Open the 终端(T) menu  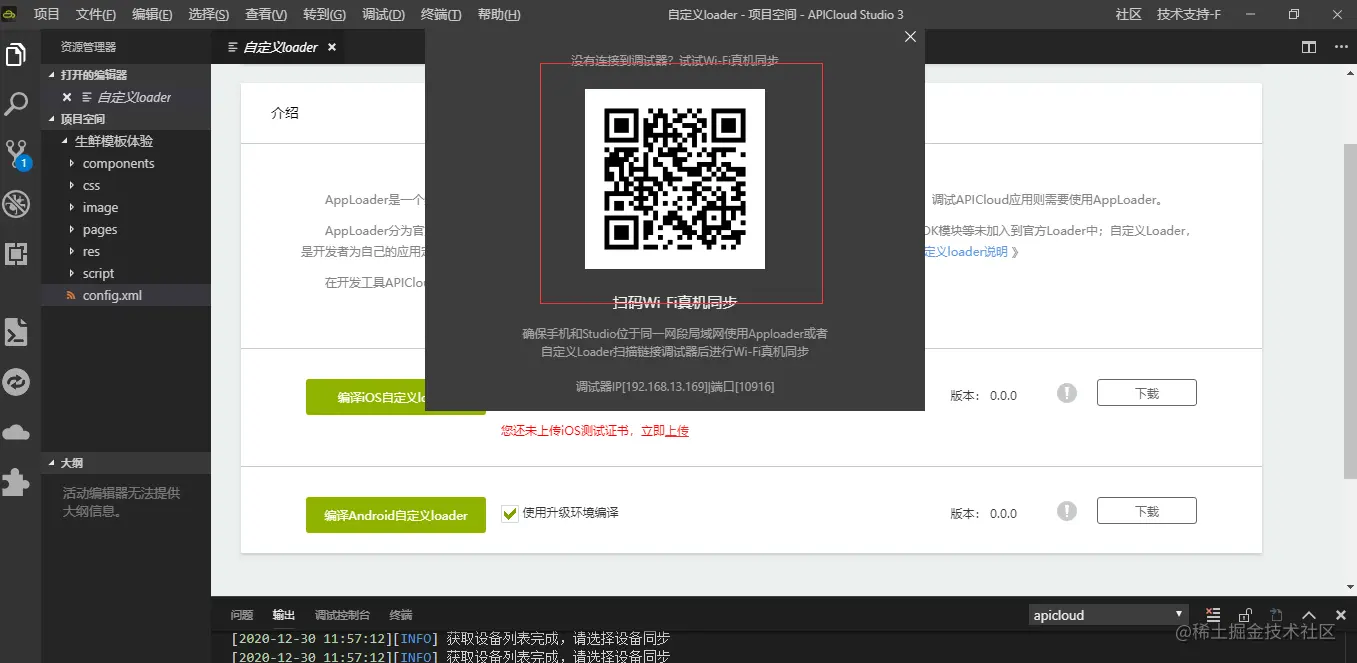[441, 14]
